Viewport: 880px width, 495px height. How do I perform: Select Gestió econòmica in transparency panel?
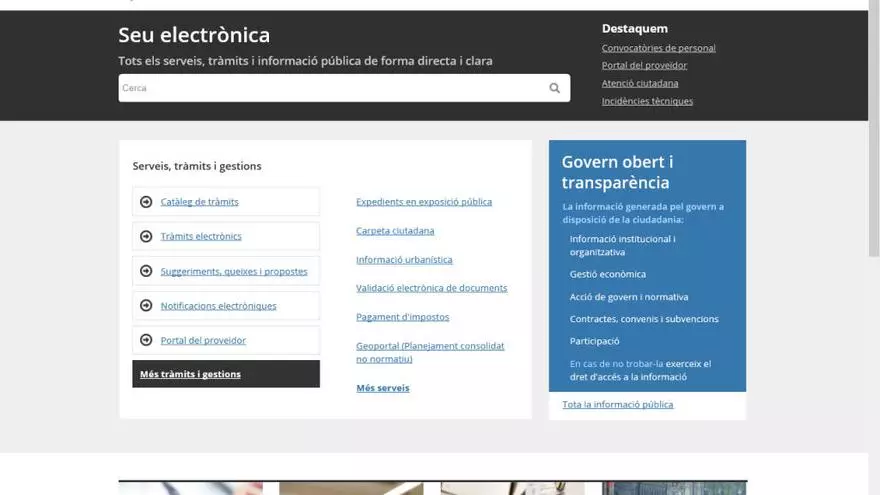[x=607, y=274]
